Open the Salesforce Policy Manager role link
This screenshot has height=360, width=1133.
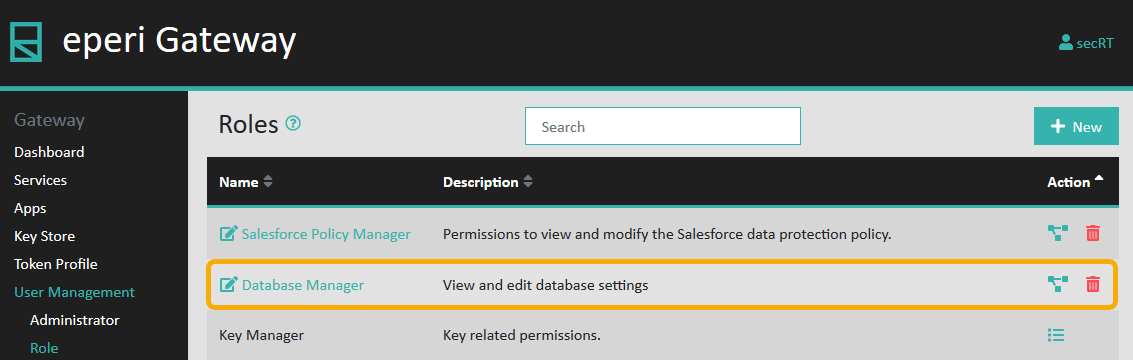tap(326, 234)
